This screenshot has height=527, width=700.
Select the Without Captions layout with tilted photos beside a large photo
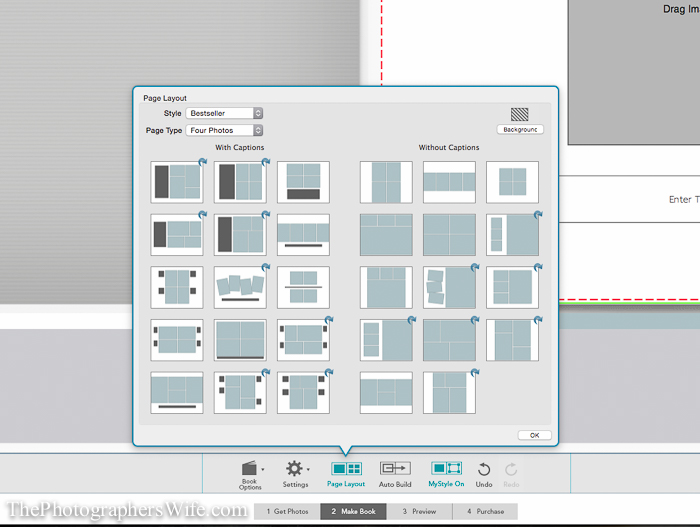pyautogui.click(x=450, y=288)
